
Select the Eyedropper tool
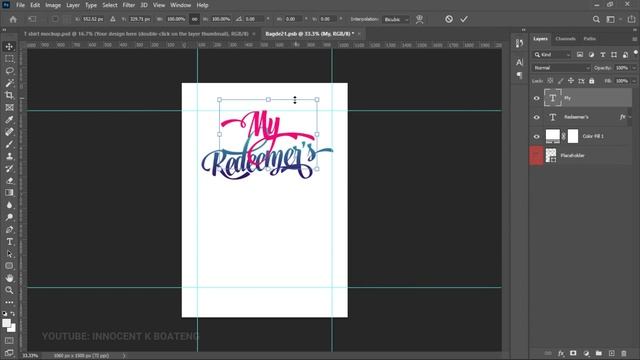(x=9, y=120)
